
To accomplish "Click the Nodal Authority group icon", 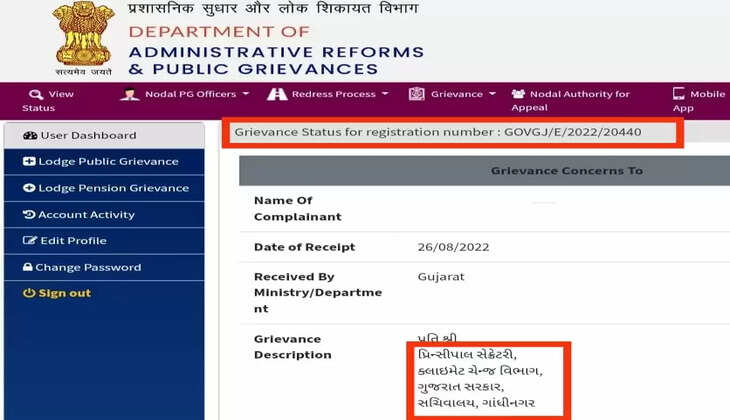I will click(x=518, y=94).
